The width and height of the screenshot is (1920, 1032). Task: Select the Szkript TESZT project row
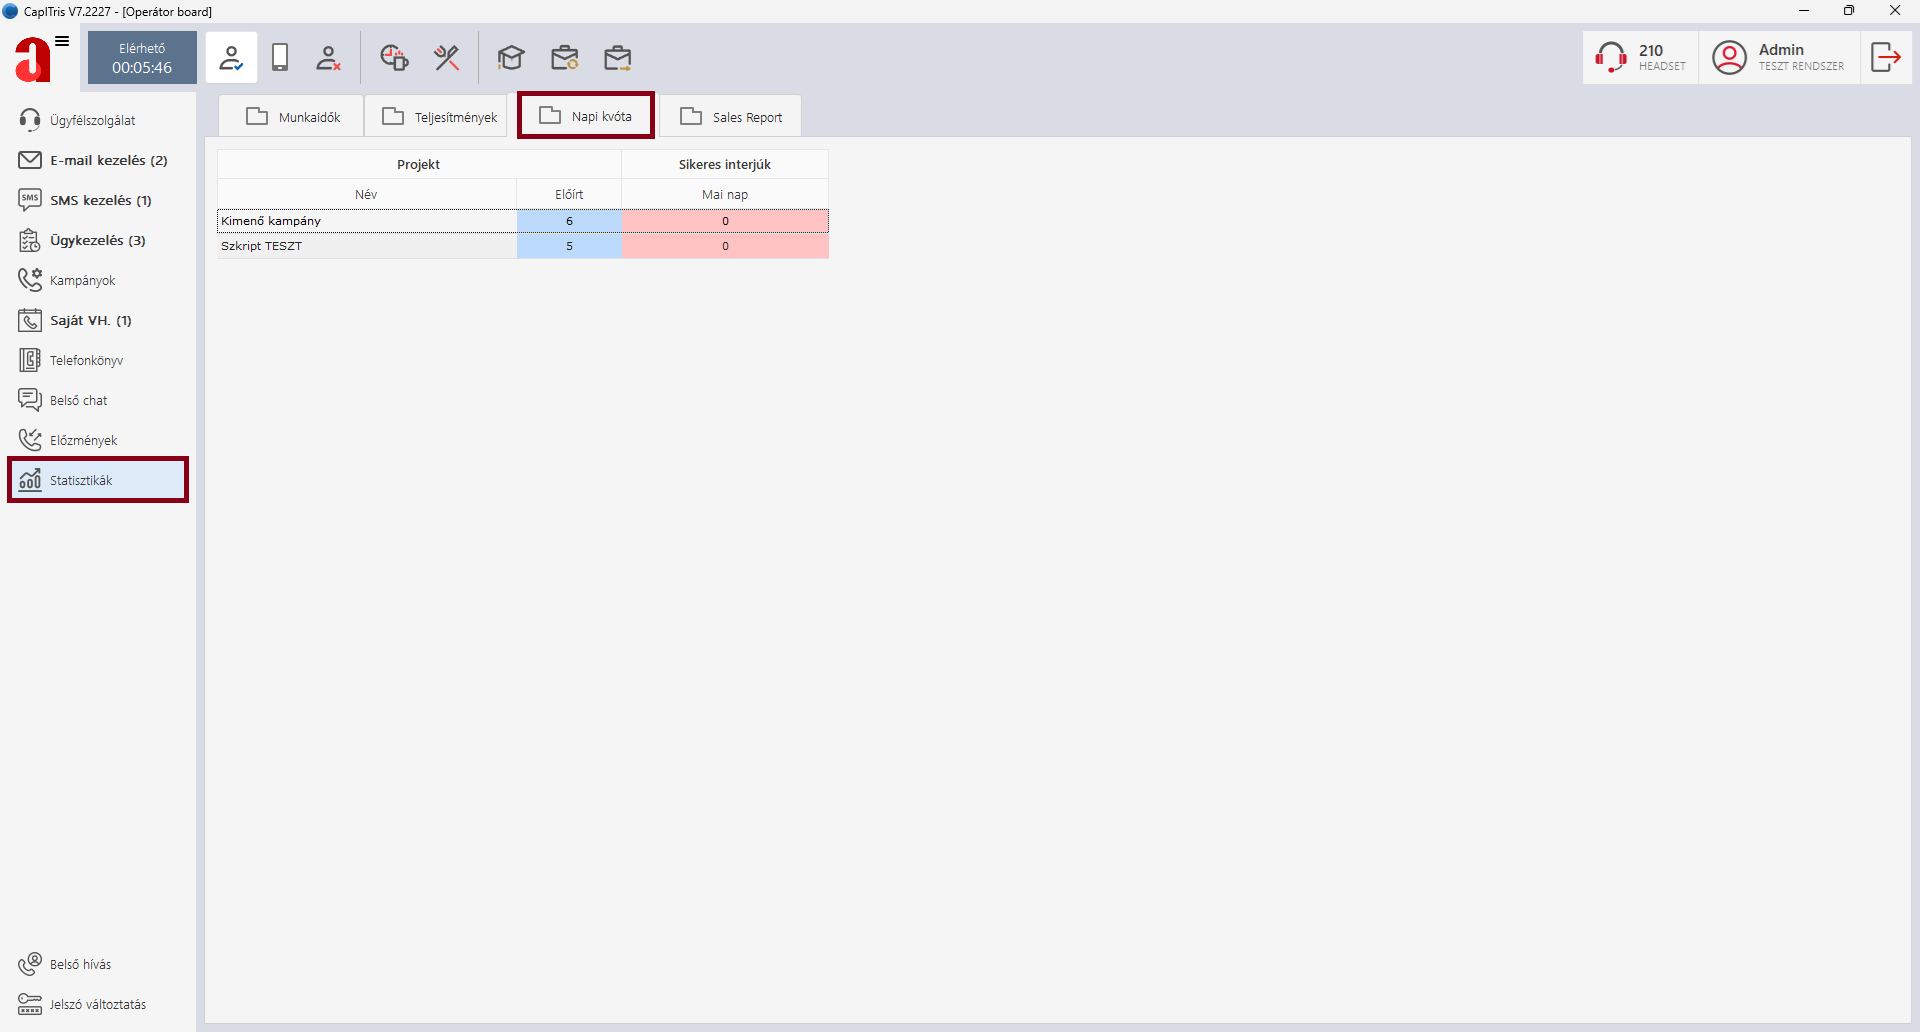click(x=366, y=246)
